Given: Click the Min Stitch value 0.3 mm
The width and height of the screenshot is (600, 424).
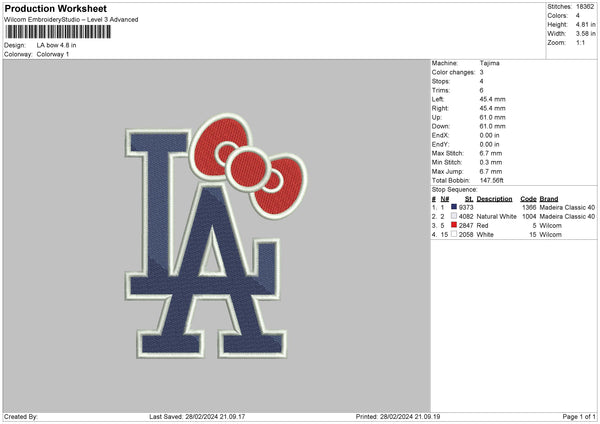Looking at the screenshot, I should coord(491,162).
